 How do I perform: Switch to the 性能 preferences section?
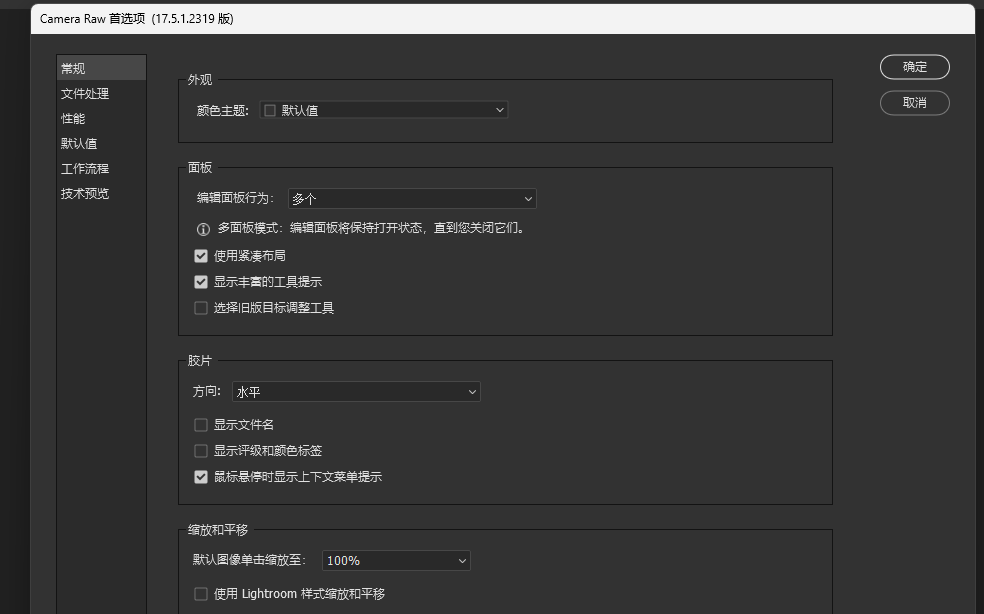pos(73,119)
